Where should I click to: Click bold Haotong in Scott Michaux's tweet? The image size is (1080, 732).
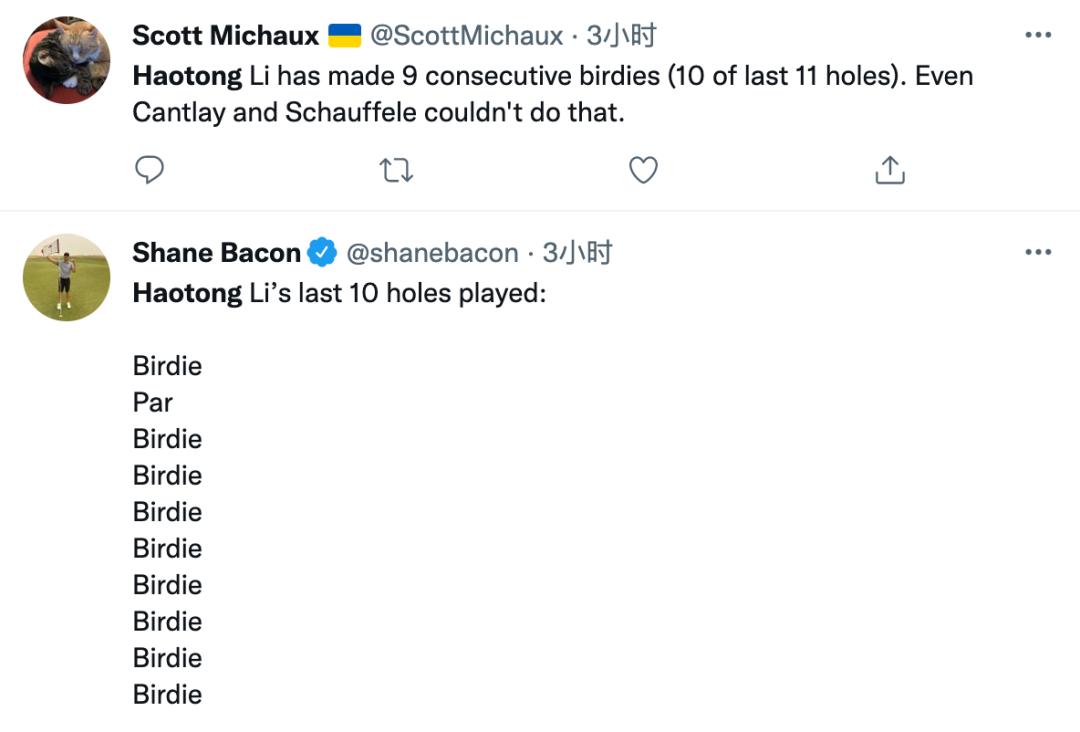(x=187, y=76)
